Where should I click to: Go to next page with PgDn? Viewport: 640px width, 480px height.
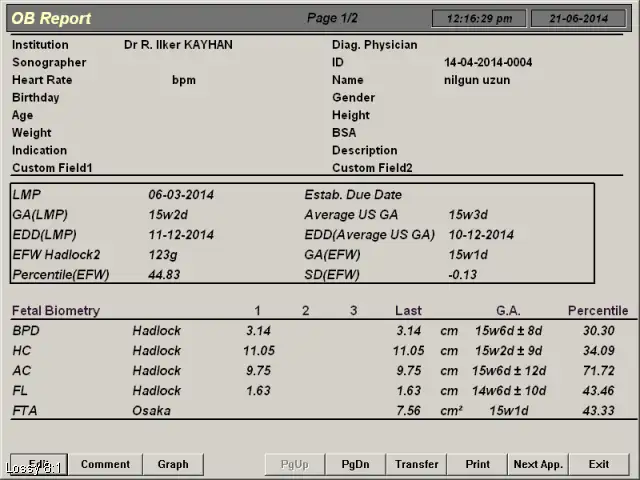point(355,464)
